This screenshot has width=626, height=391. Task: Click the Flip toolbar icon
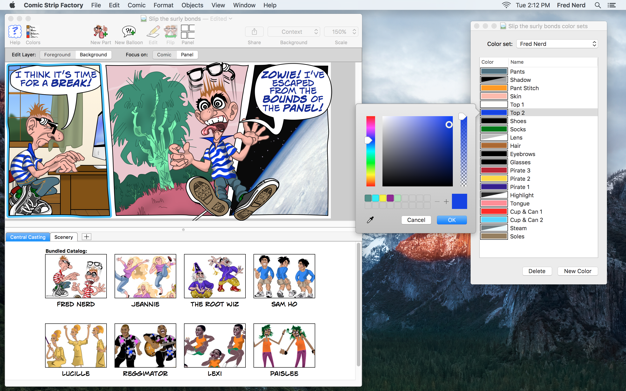coord(170,32)
